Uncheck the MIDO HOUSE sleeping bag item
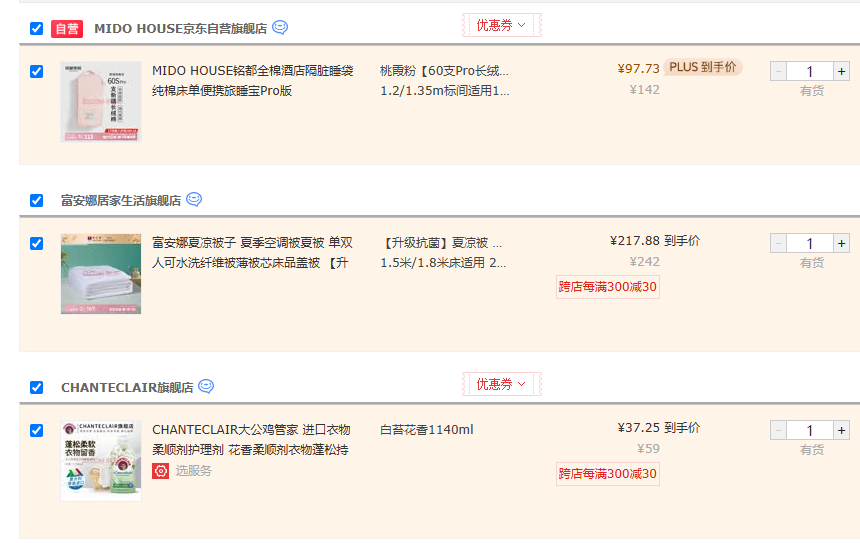860x543 pixels. click(37, 71)
